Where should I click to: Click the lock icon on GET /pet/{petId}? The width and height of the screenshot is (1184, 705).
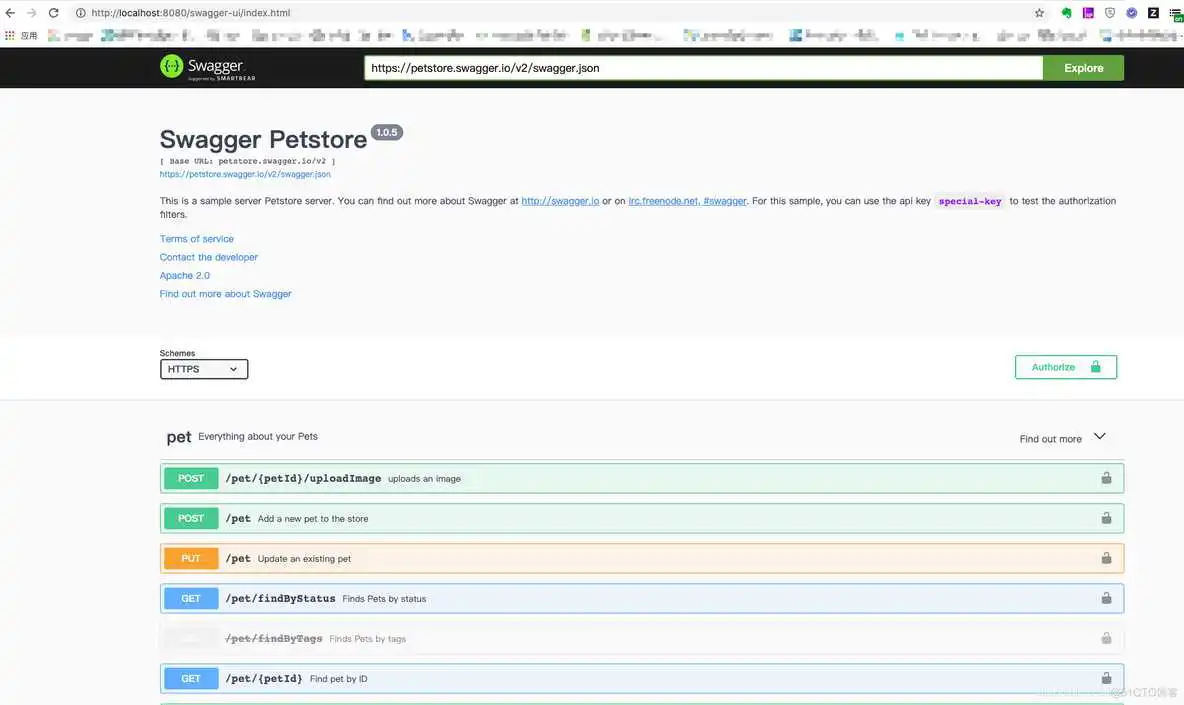coord(1106,678)
